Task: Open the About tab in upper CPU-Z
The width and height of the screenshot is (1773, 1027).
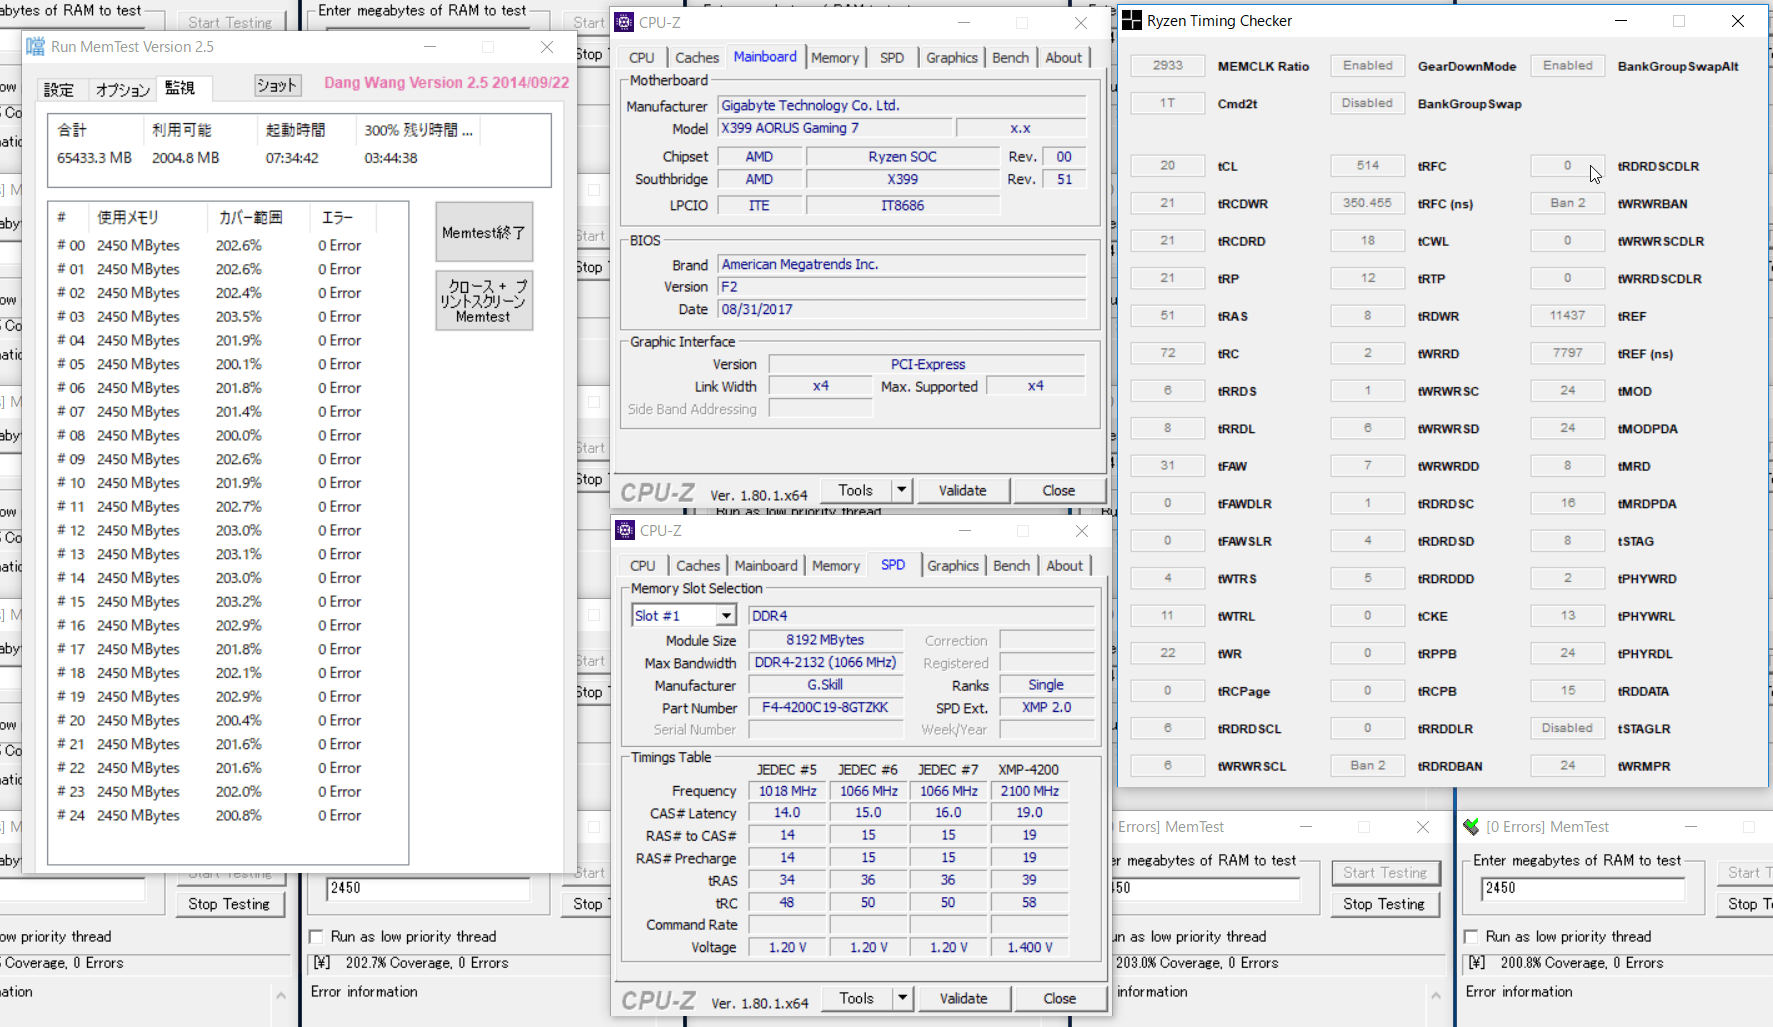Action: (x=1063, y=58)
